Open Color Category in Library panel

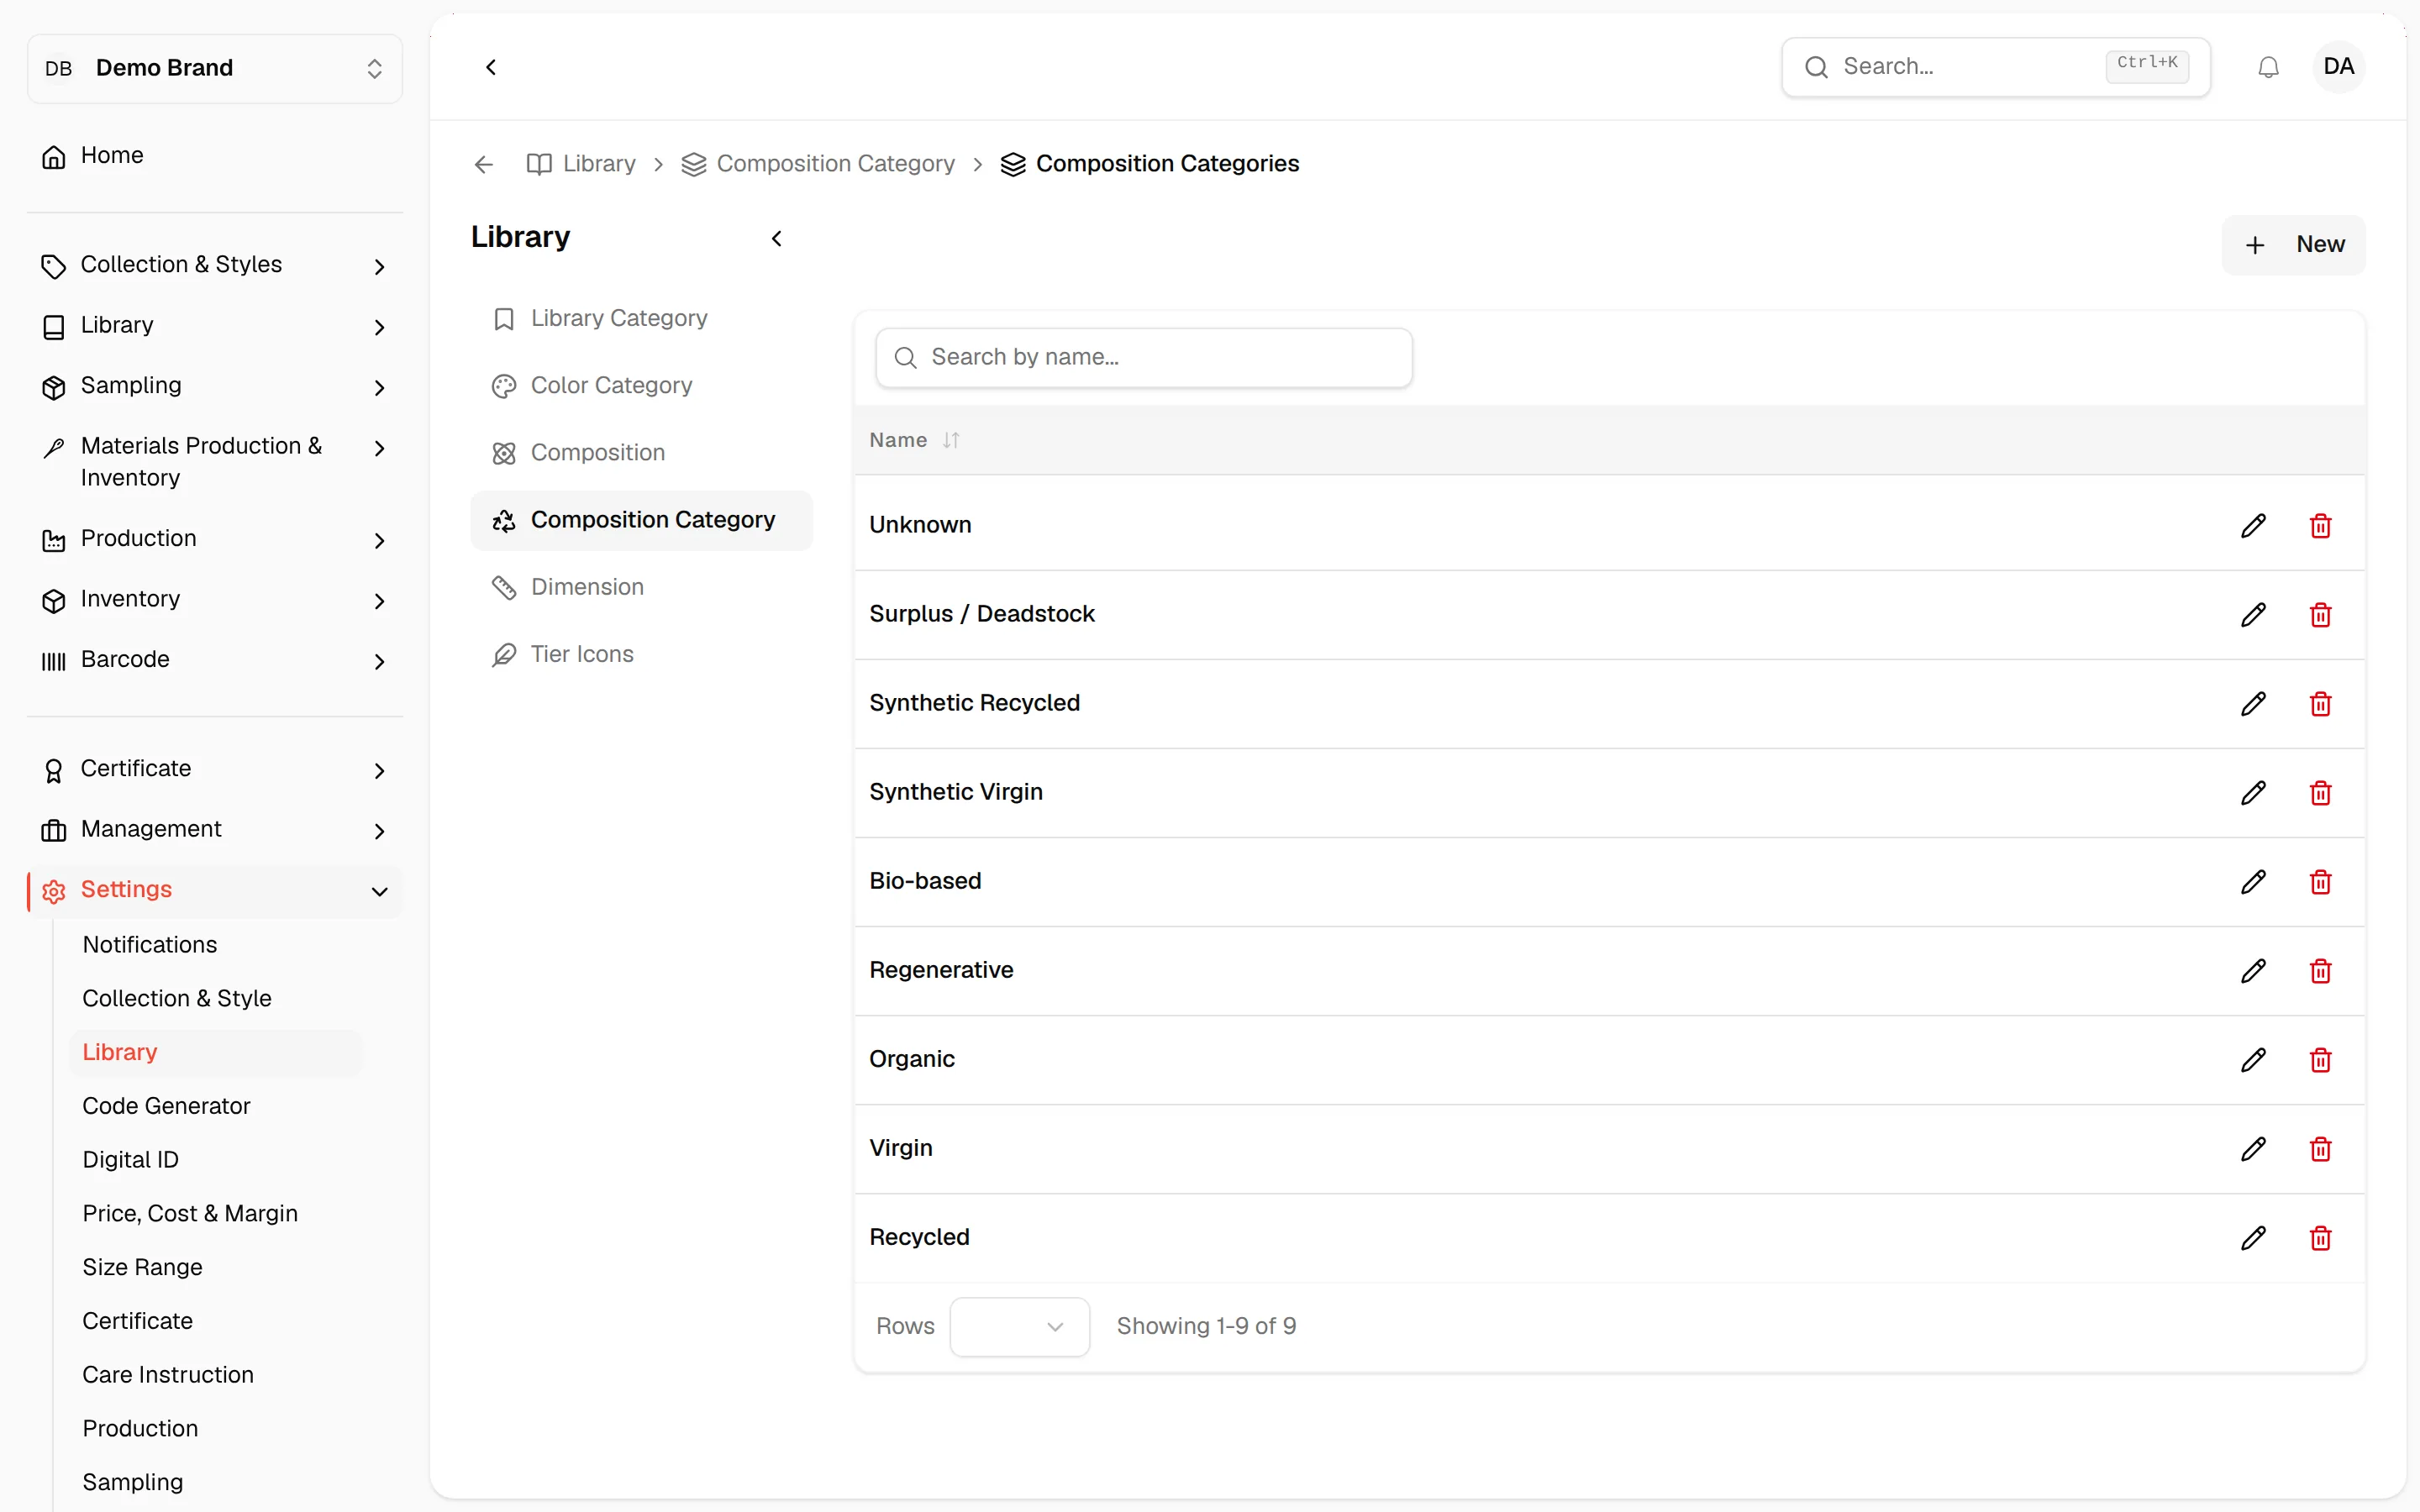(641, 386)
